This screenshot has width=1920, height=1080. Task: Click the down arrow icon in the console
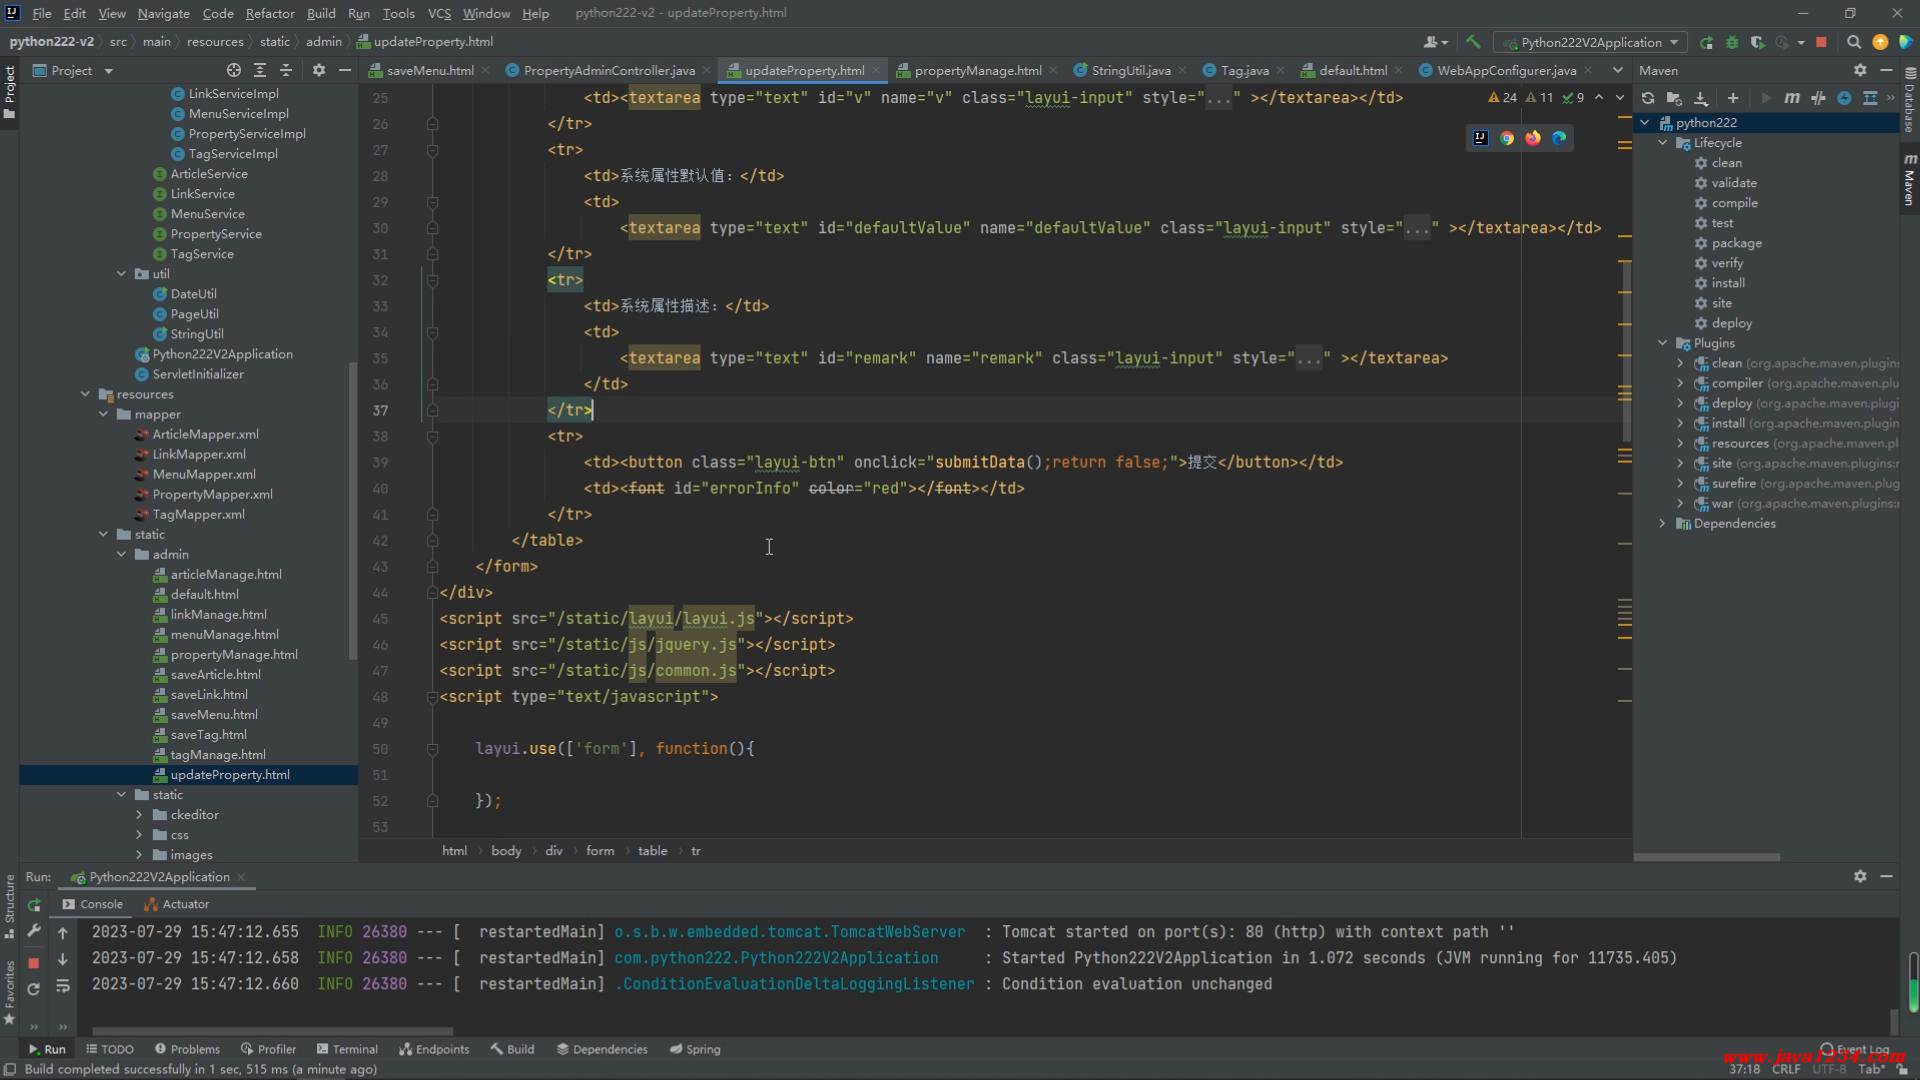(63, 960)
